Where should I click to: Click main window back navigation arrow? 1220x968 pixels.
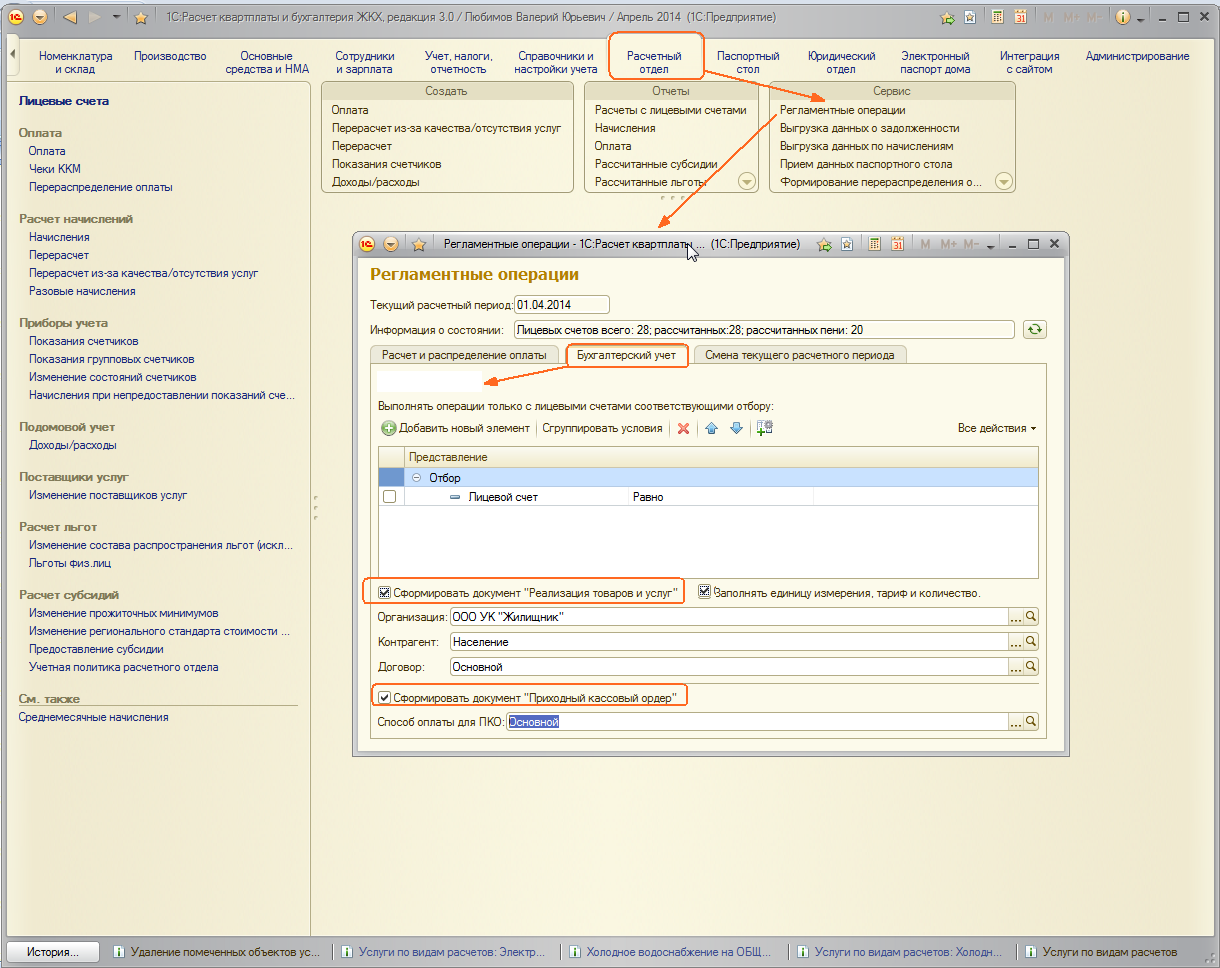pyautogui.click(x=70, y=17)
